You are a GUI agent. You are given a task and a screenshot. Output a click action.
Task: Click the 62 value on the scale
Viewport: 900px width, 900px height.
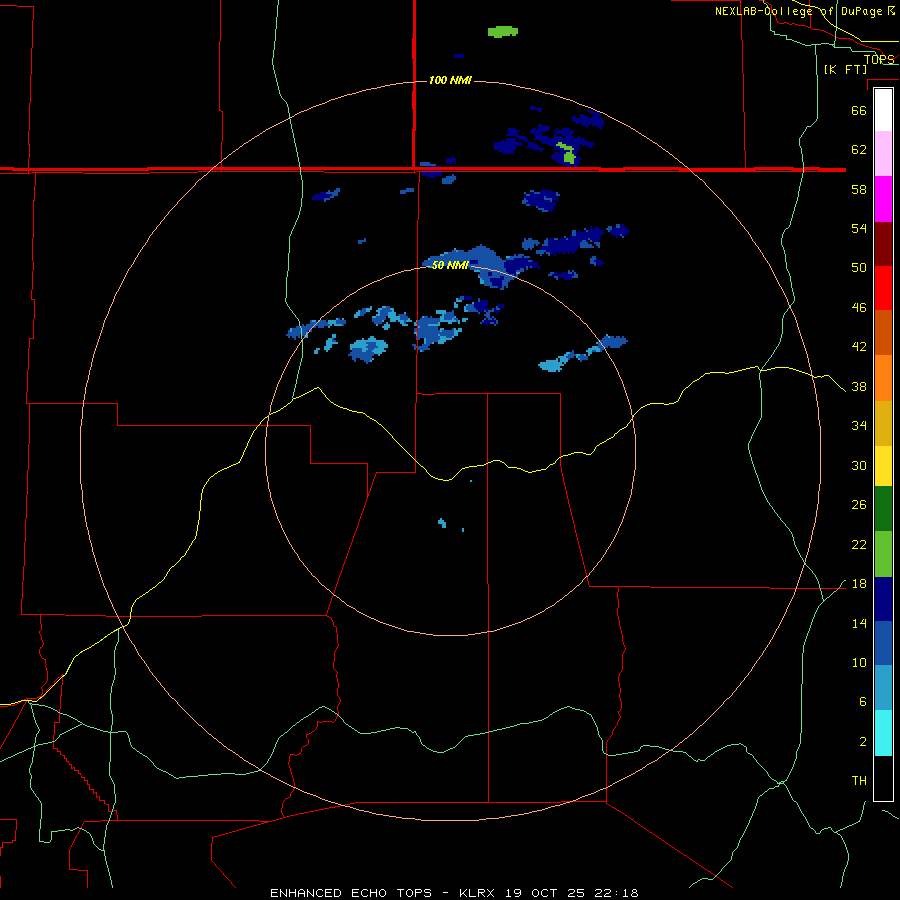point(859,150)
